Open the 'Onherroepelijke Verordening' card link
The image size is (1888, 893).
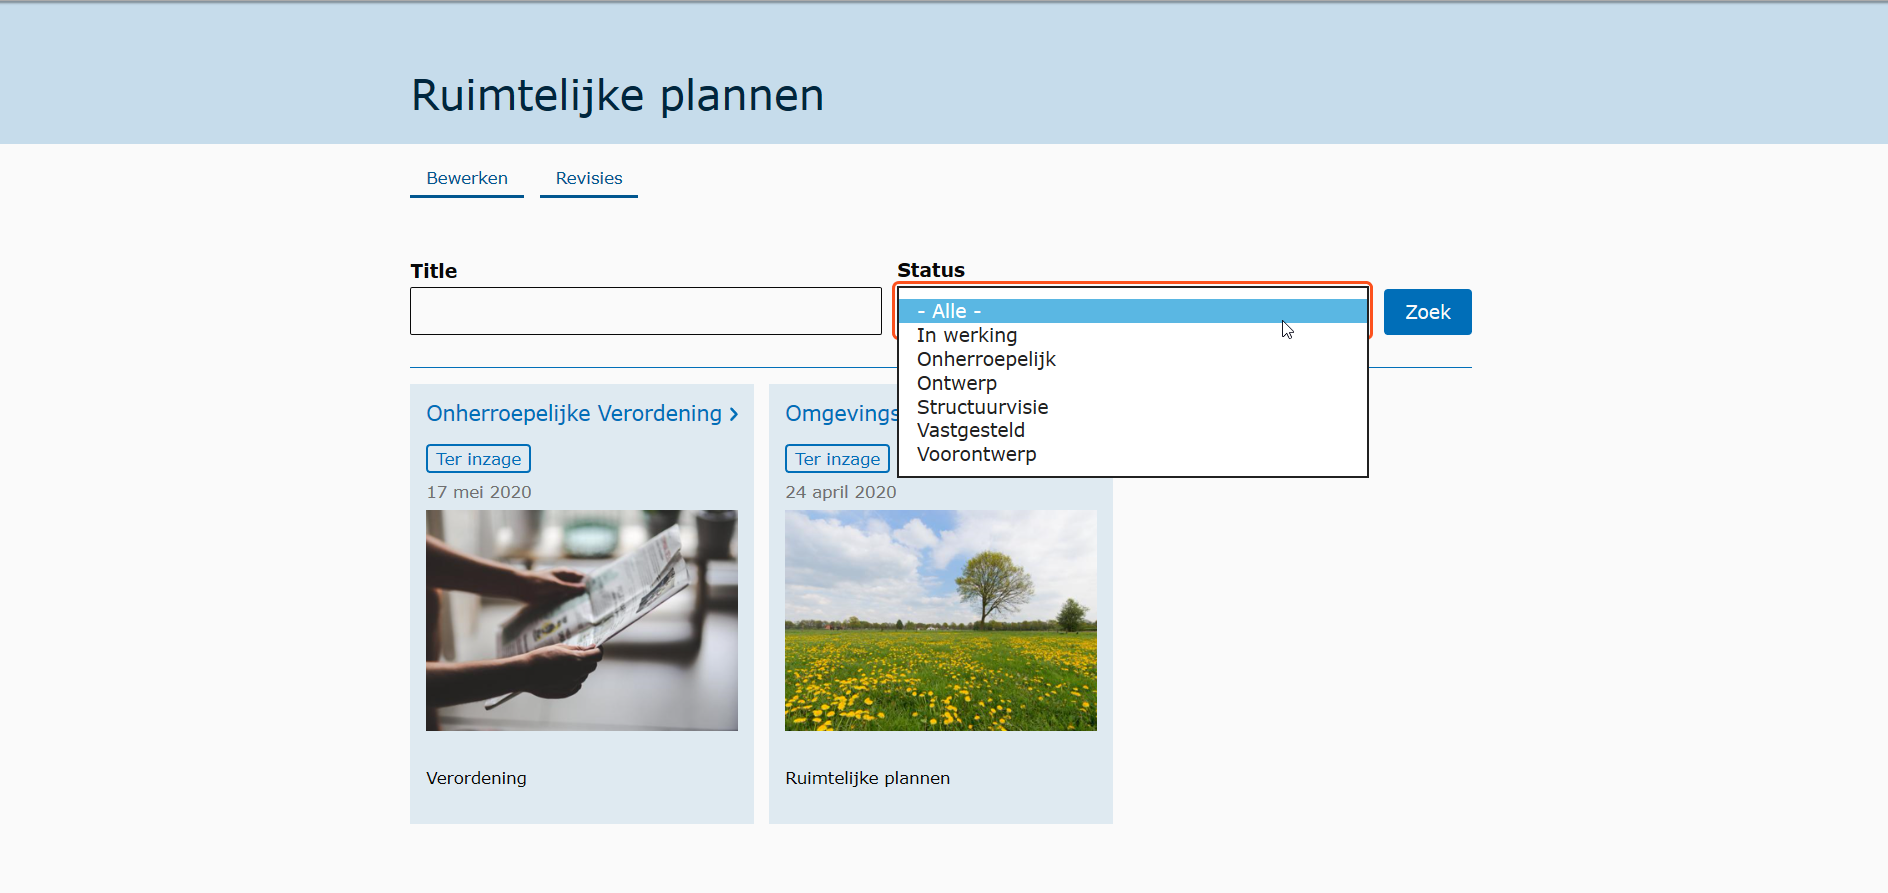pyautogui.click(x=573, y=413)
